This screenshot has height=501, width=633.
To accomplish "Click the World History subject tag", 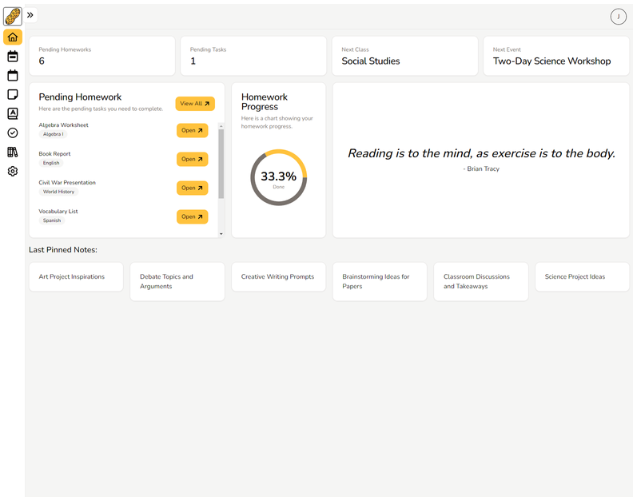I will pyautogui.click(x=59, y=192).
